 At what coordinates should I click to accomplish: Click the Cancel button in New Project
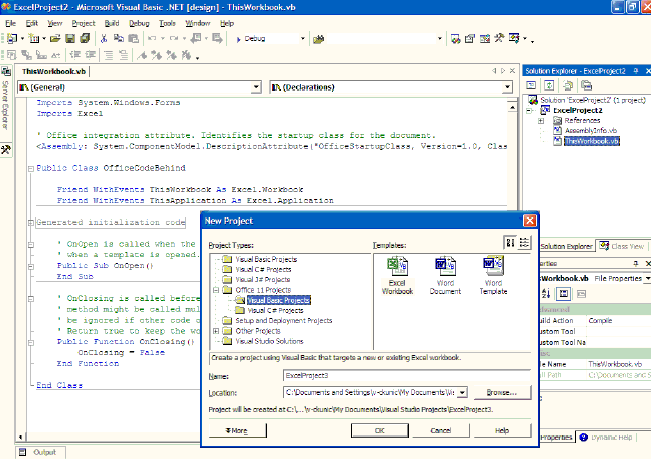tap(441, 430)
